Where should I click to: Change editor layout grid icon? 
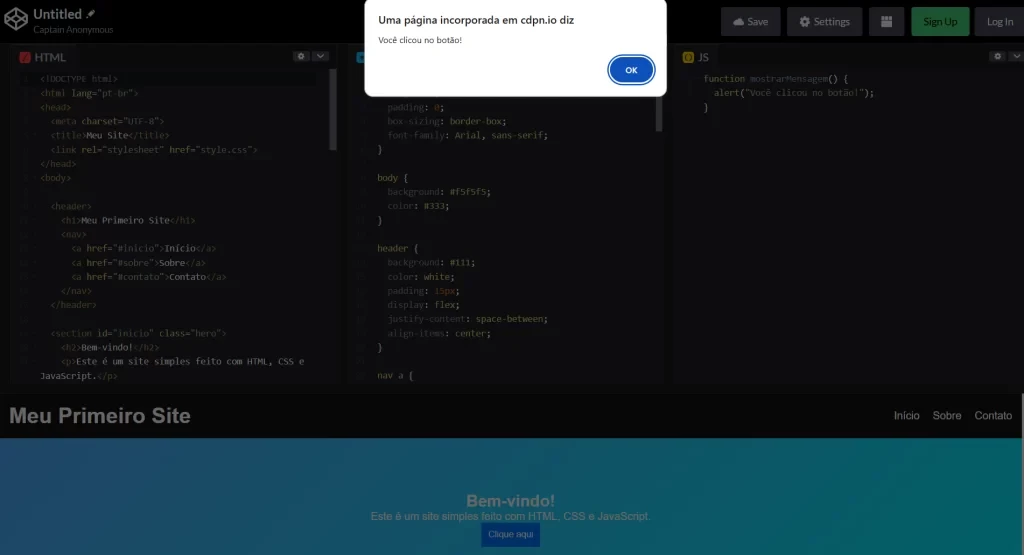(886, 22)
